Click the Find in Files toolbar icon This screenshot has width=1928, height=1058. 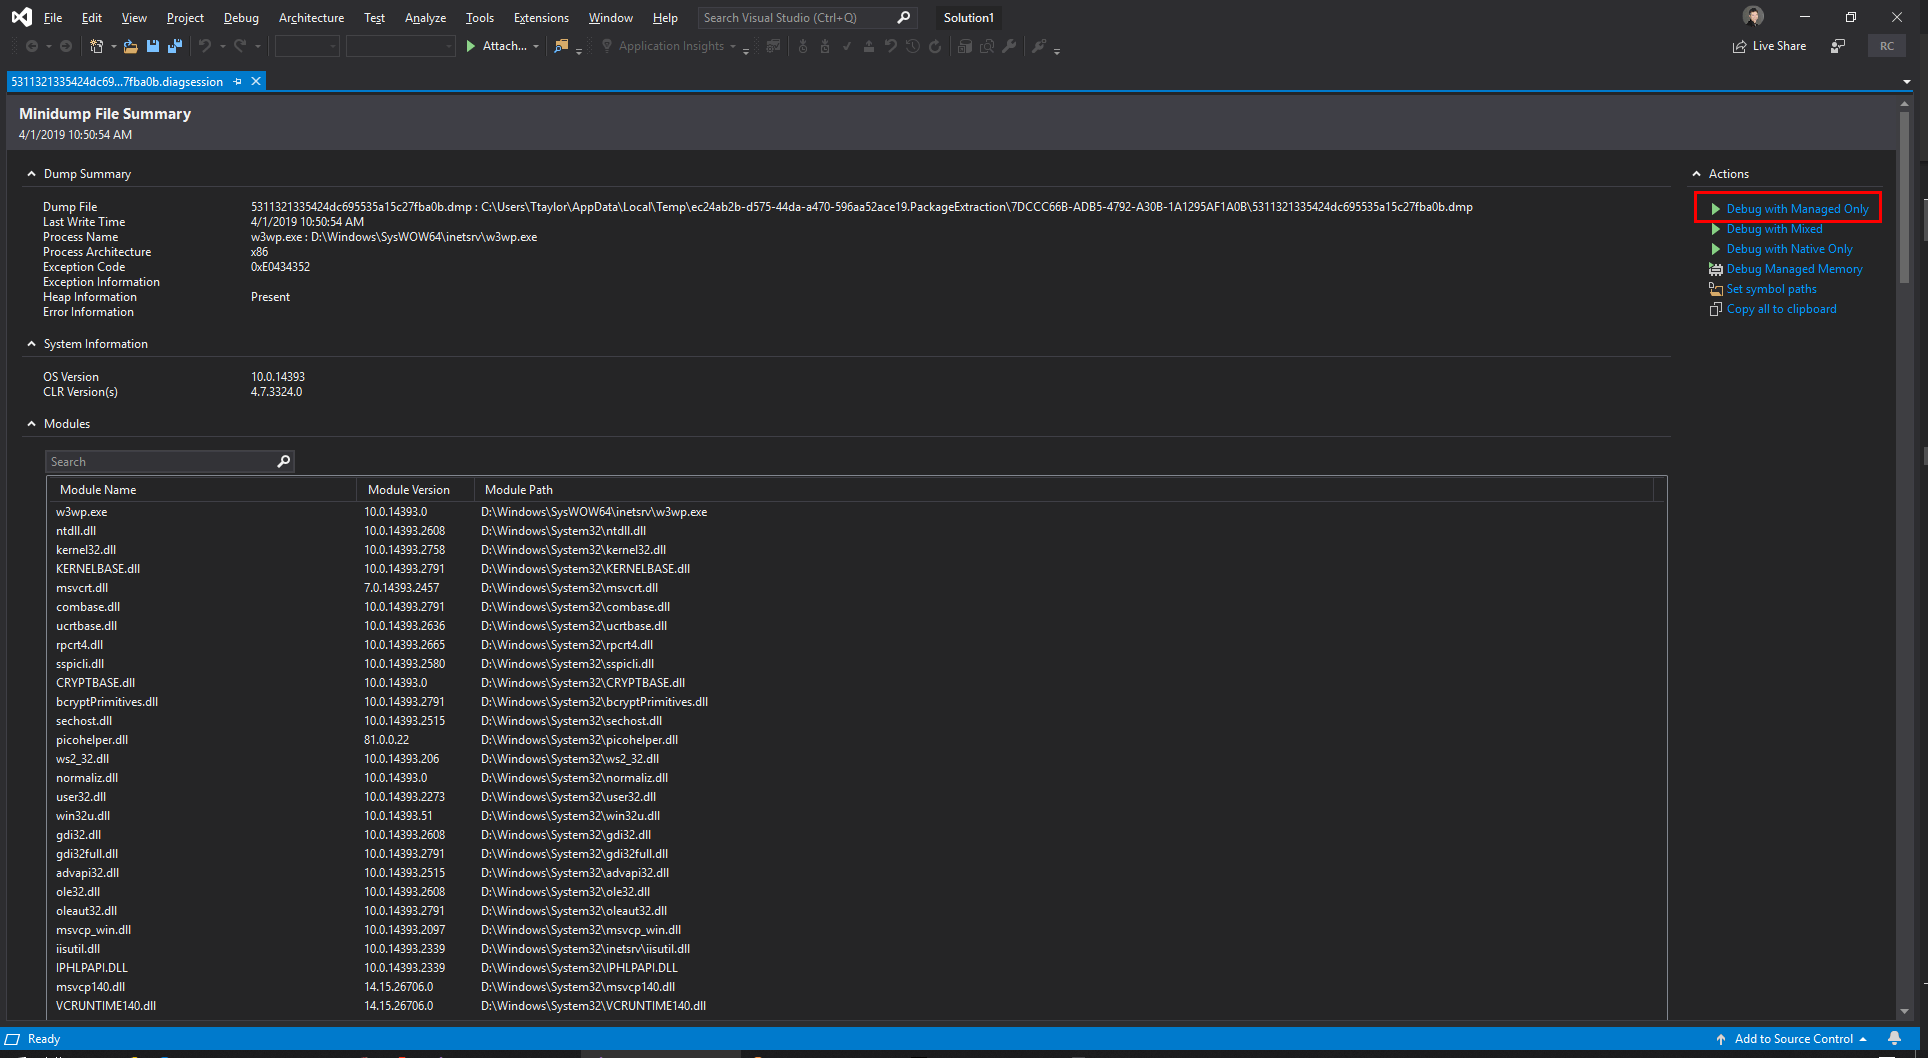point(561,46)
